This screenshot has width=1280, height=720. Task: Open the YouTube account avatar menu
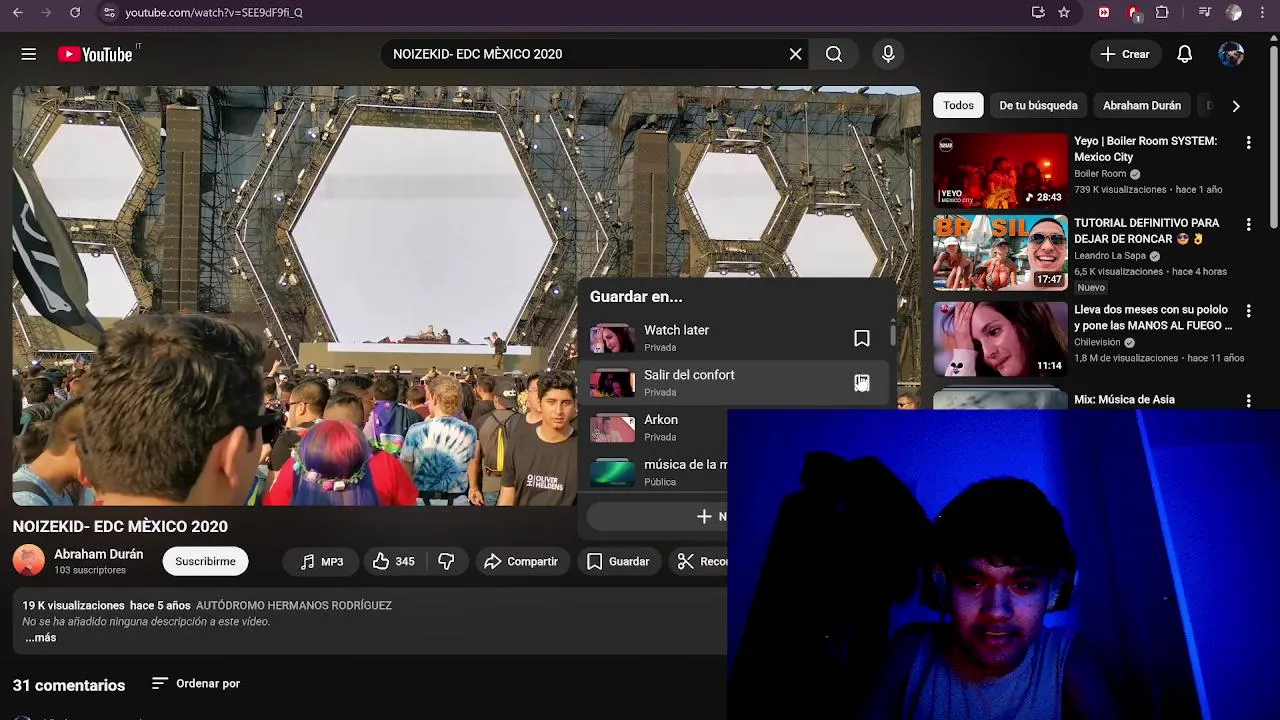1231,54
